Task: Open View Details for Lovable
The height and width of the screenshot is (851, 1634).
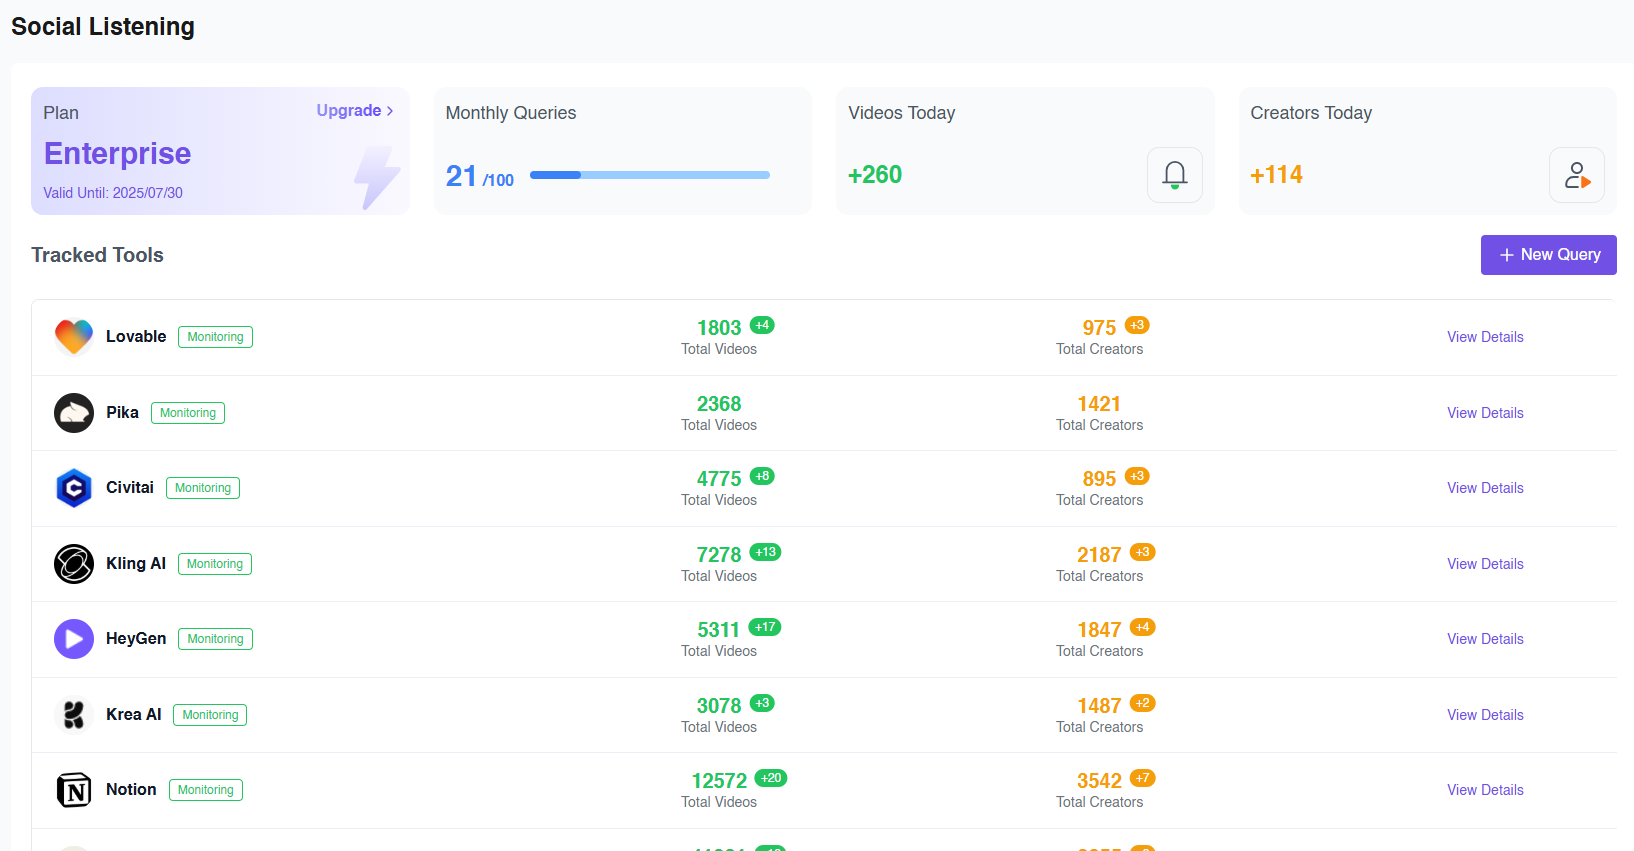Action: tap(1485, 337)
